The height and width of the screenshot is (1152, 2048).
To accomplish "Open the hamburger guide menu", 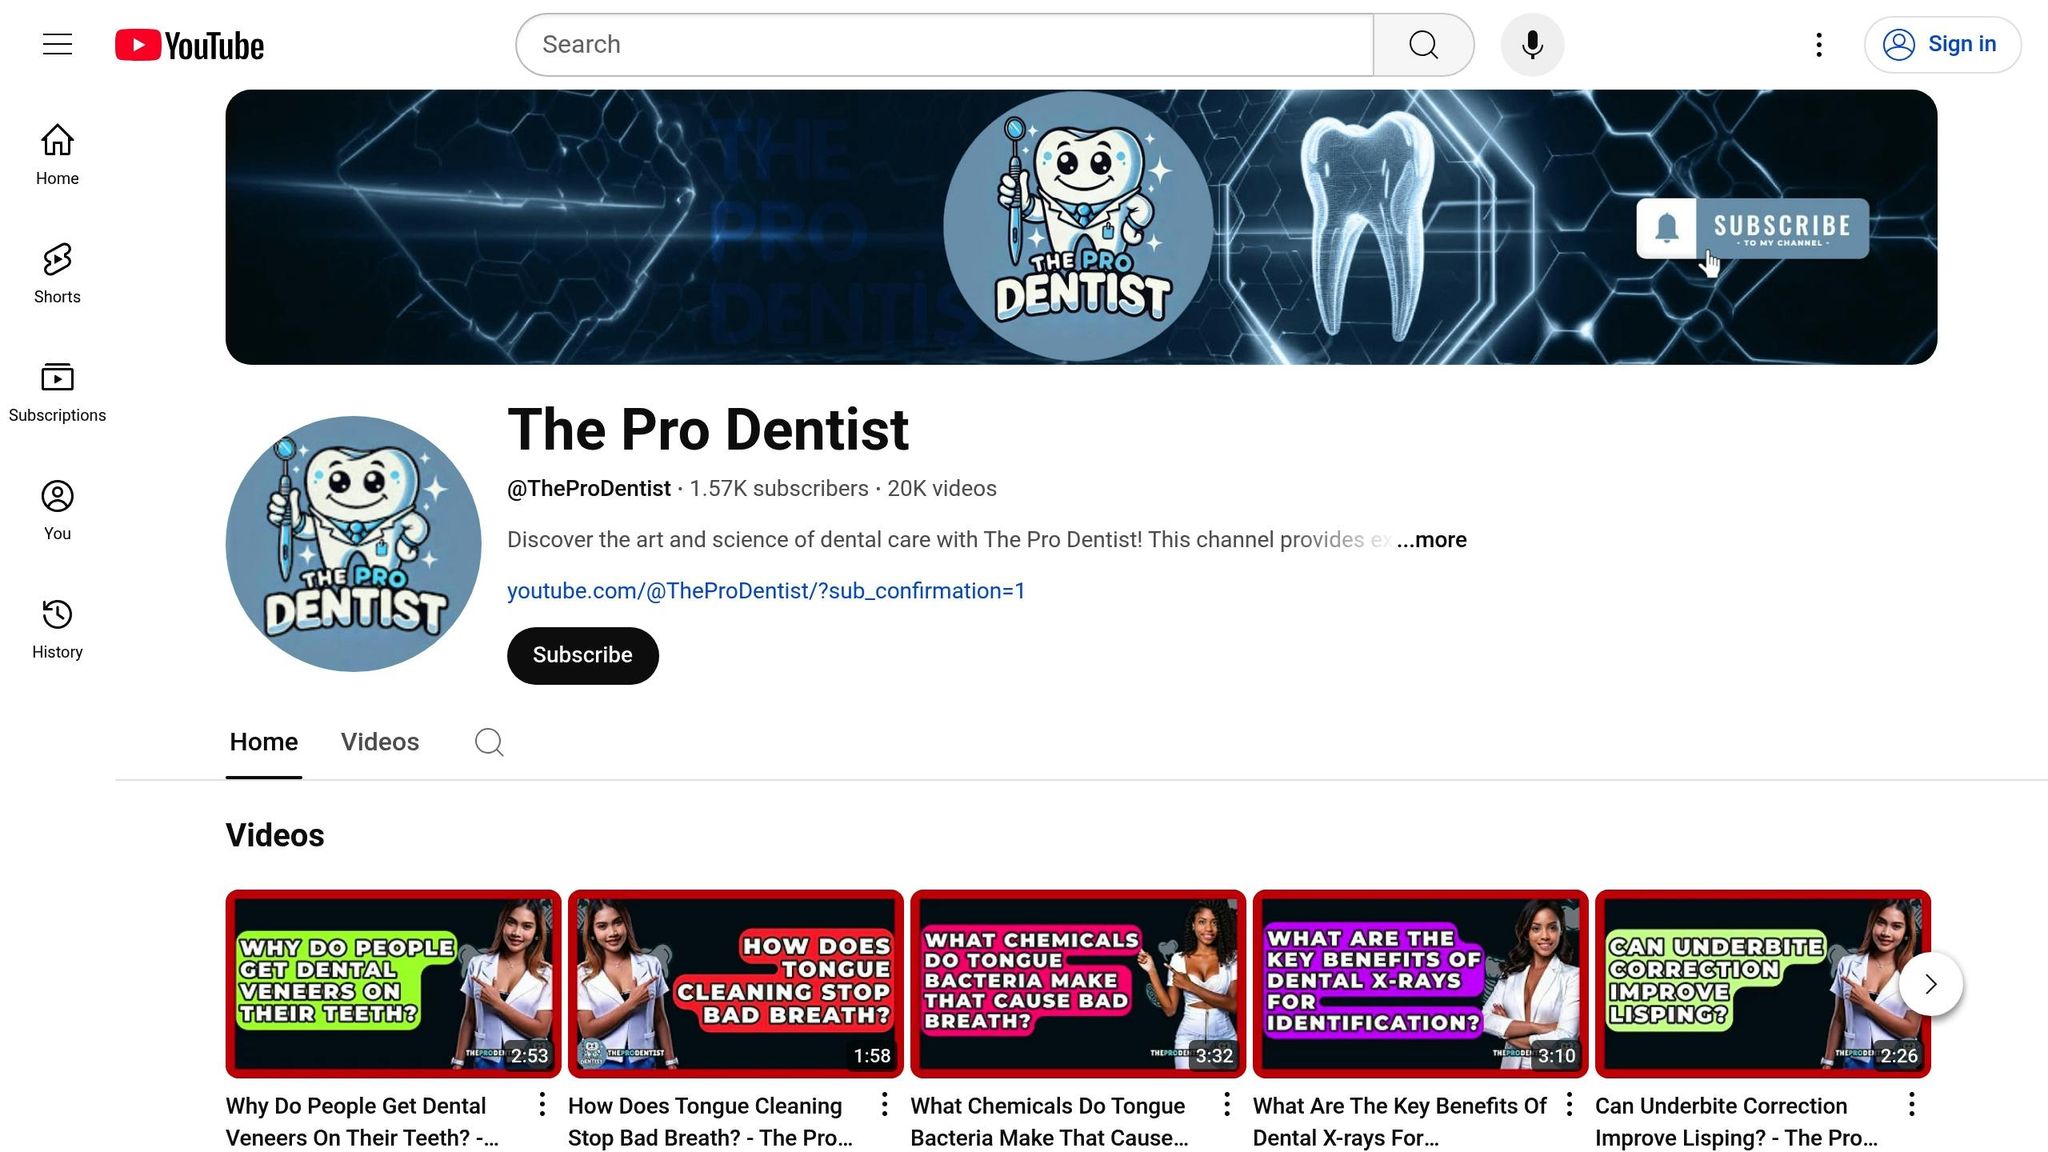I will [57, 44].
